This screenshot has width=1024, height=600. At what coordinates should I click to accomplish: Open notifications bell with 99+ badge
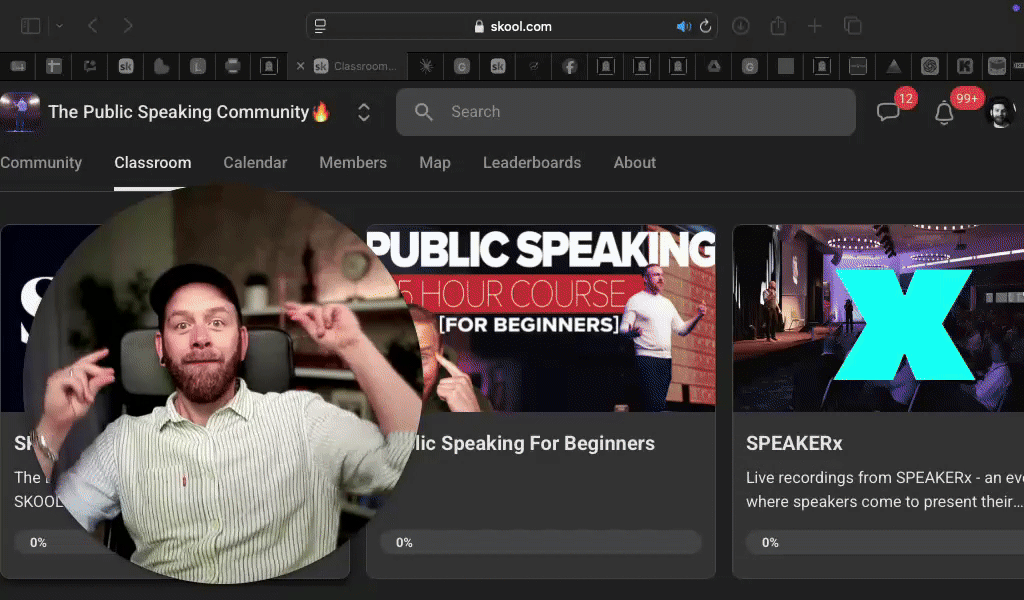pos(944,112)
